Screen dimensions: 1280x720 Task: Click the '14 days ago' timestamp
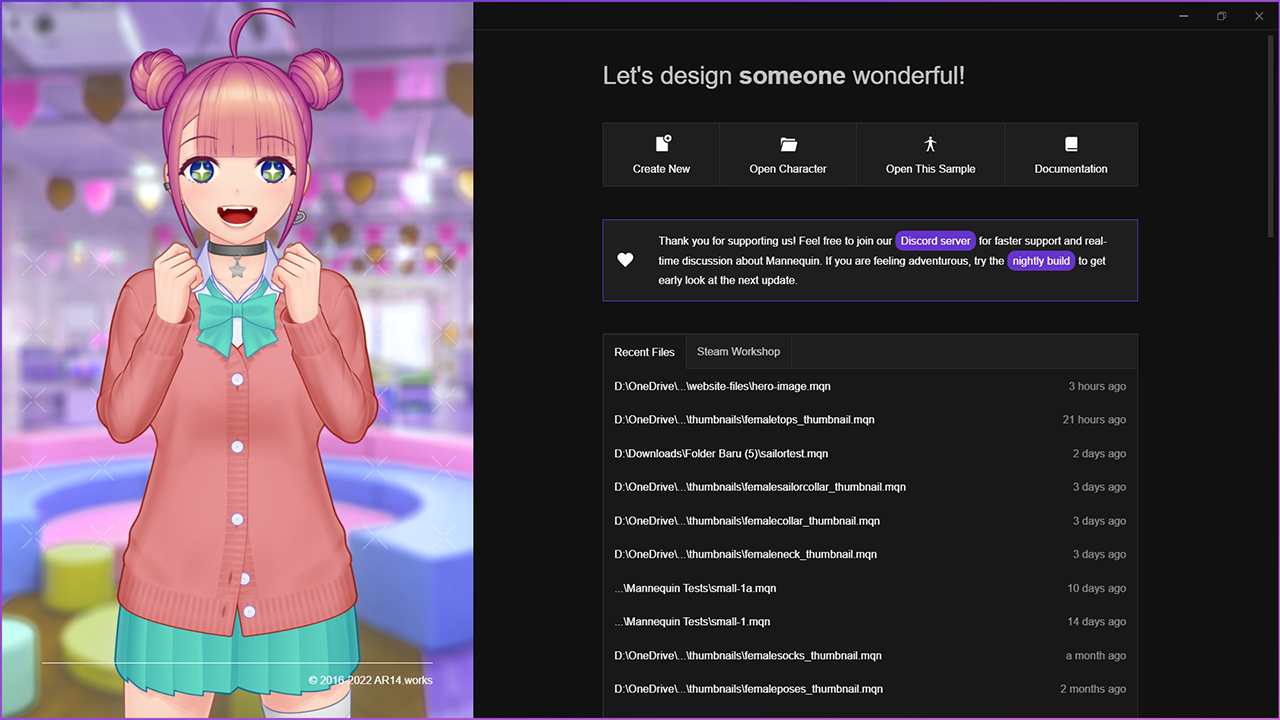(1096, 622)
